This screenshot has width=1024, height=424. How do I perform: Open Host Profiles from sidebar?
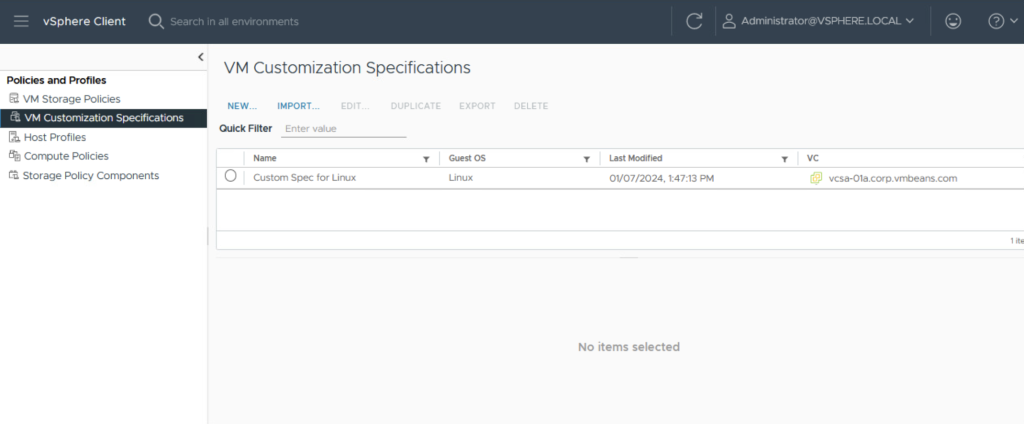(54, 137)
